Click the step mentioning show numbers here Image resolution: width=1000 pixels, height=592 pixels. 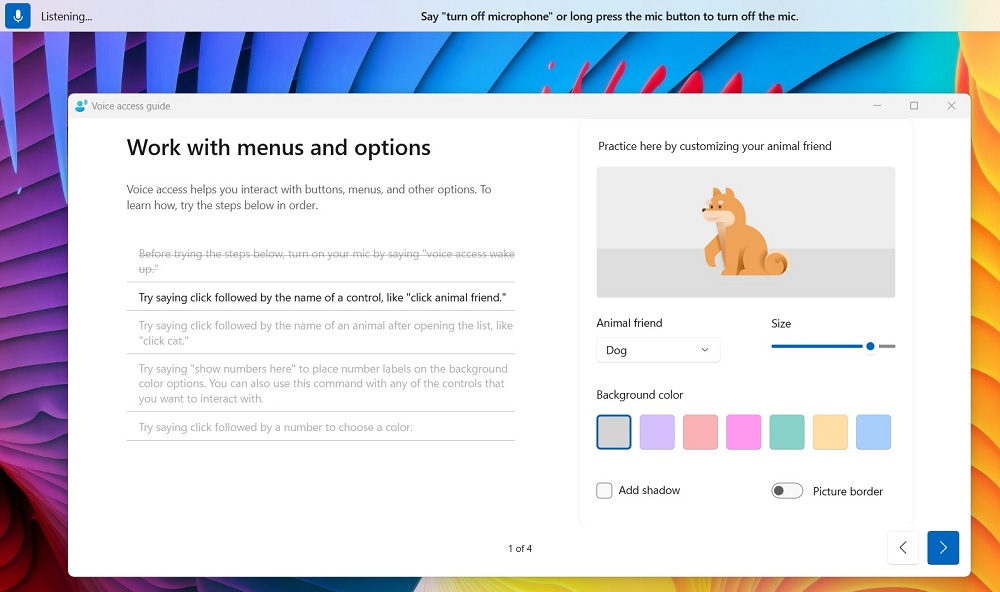tap(320, 383)
